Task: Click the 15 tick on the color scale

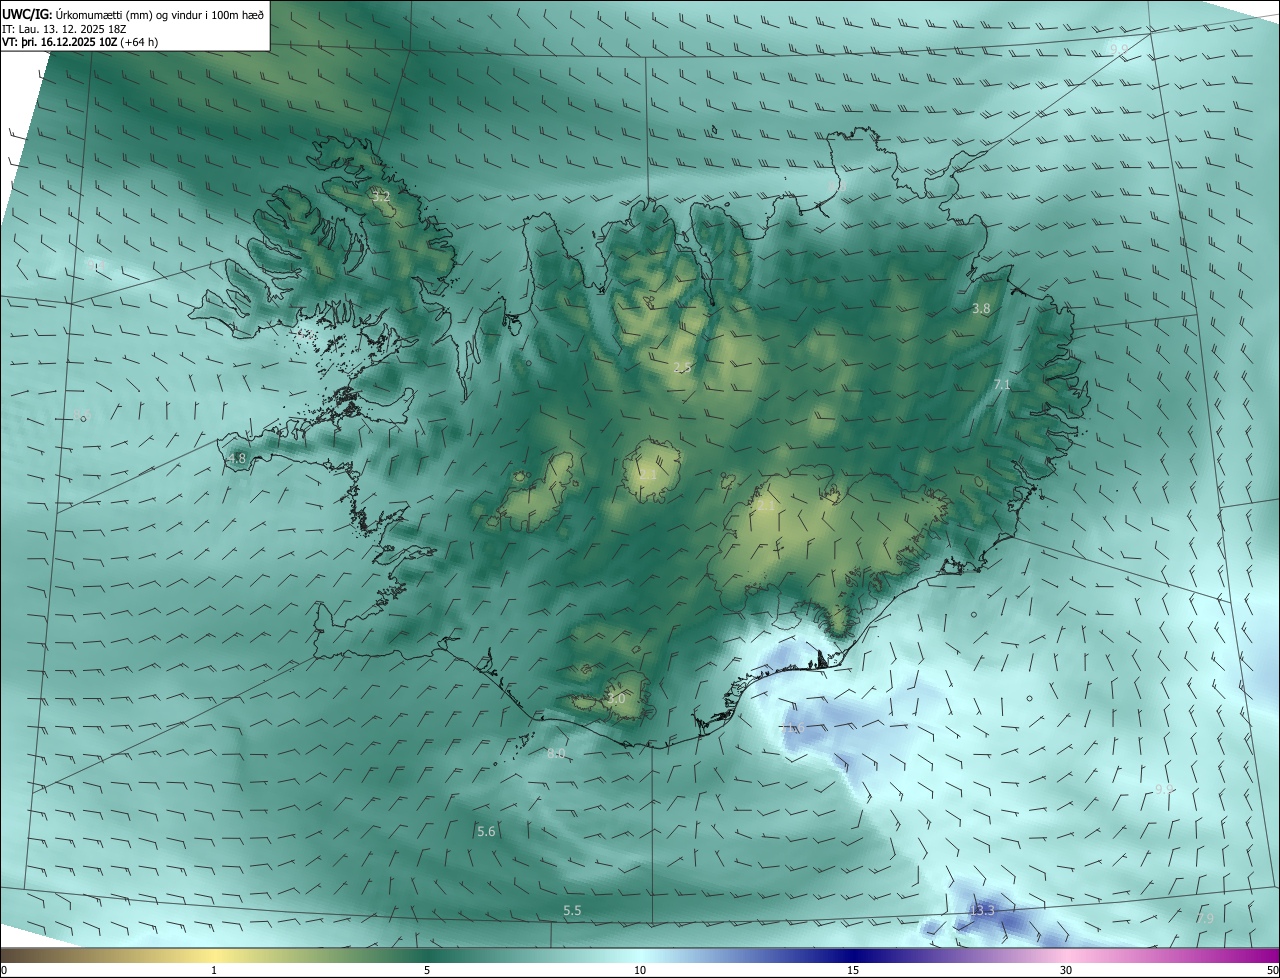Action: (x=853, y=970)
